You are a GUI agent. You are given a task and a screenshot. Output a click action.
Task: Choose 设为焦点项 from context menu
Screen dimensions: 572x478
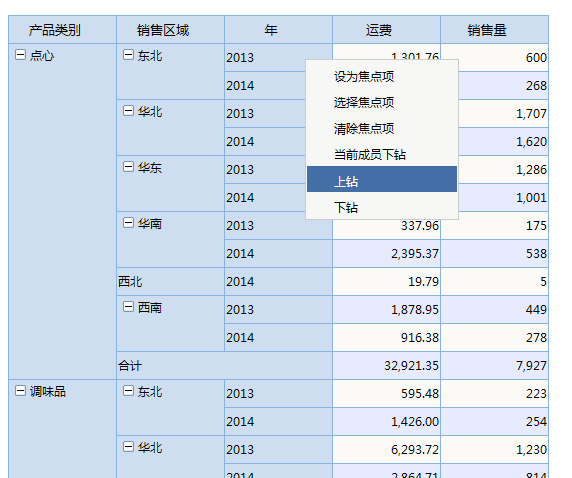click(x=382, y=77)
